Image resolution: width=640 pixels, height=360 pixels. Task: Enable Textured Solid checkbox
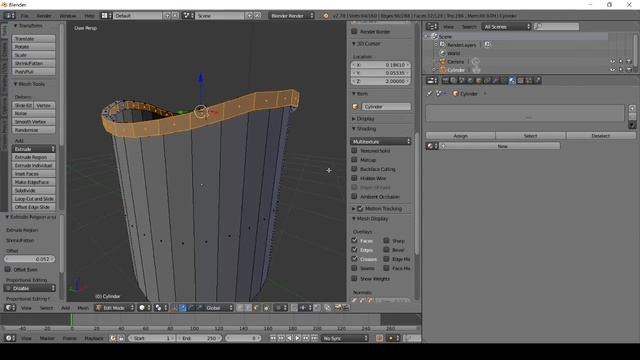pos(354,151)
